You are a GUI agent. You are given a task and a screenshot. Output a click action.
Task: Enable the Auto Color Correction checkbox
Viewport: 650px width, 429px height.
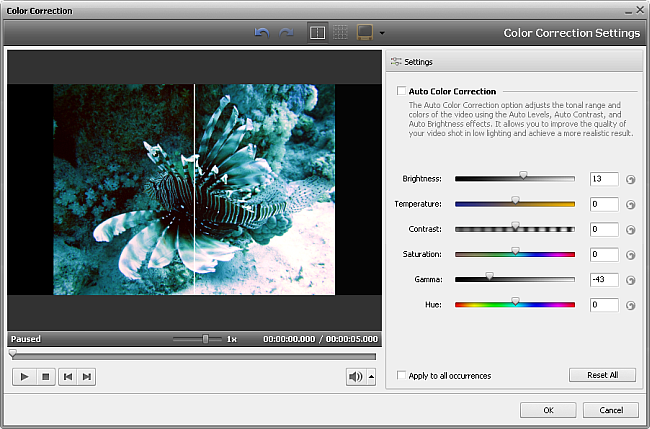coord(401,91)
